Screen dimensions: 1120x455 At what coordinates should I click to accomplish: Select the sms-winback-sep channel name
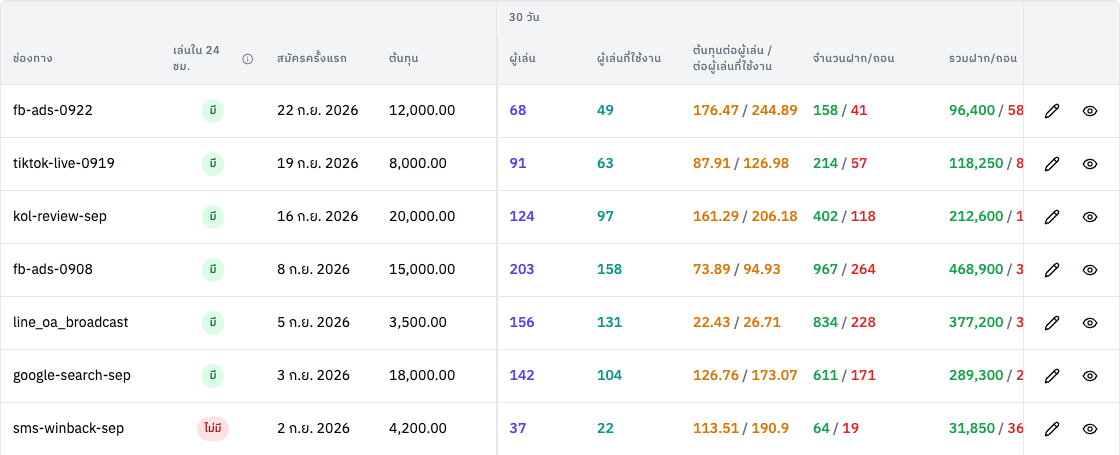point(69,429)
